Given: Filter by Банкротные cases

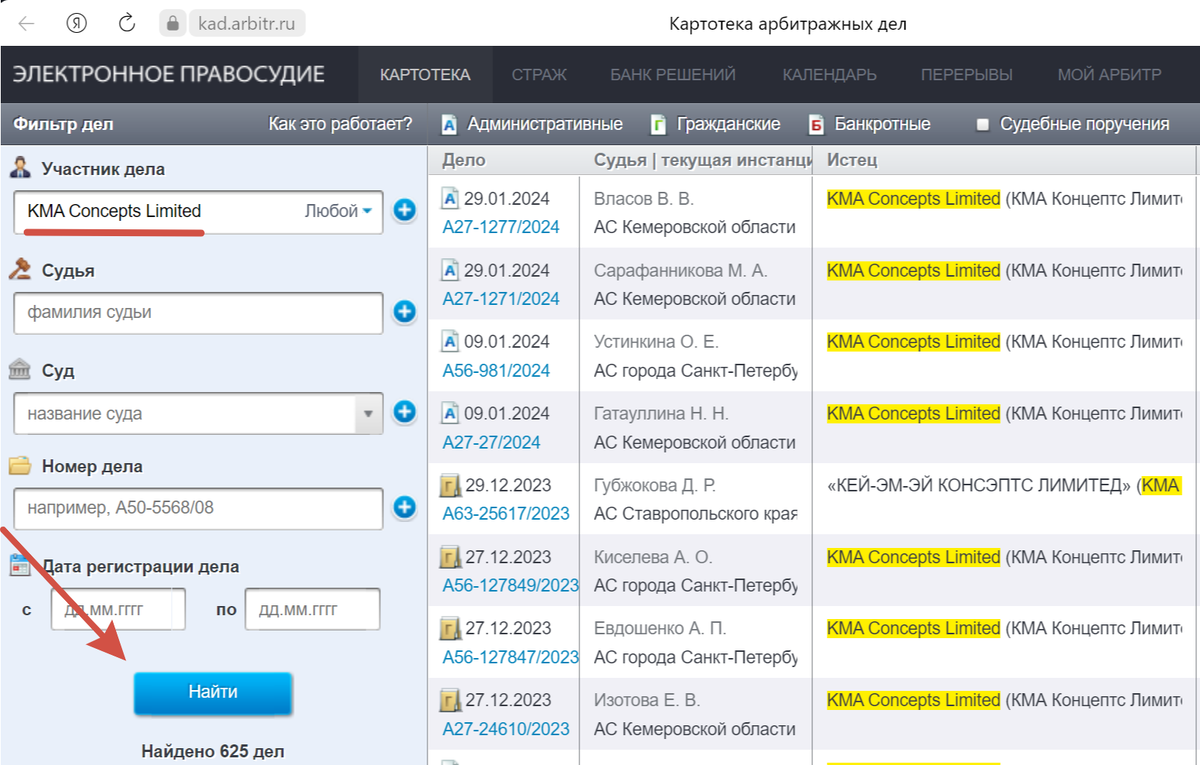Looking at the screenshot, I should [x=882, y=125].
